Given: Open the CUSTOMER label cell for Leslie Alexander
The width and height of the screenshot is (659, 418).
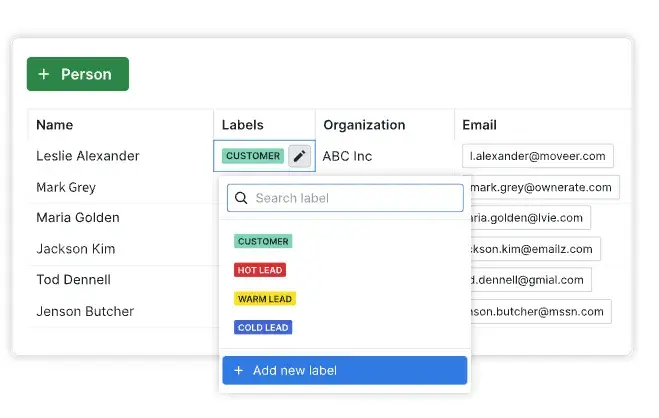Looking at the screenshot, I should (253, 156).
